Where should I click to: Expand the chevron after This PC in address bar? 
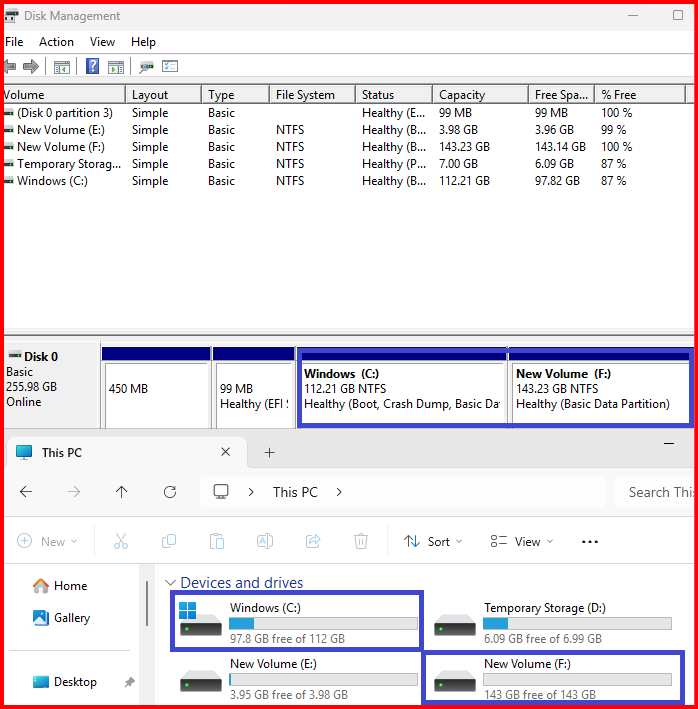tap(340, 492)
